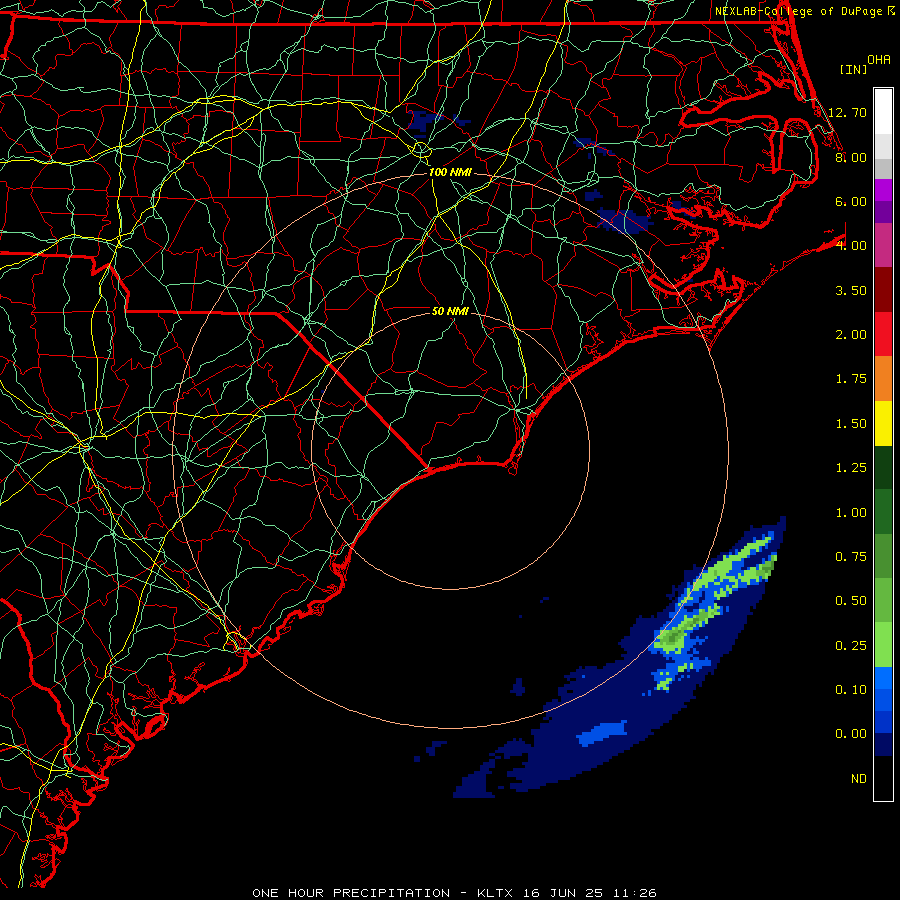Click the KLTX station identifier in the footer
Image resolution: width=900 pixels, height=900 pixels.
[495, 893]
